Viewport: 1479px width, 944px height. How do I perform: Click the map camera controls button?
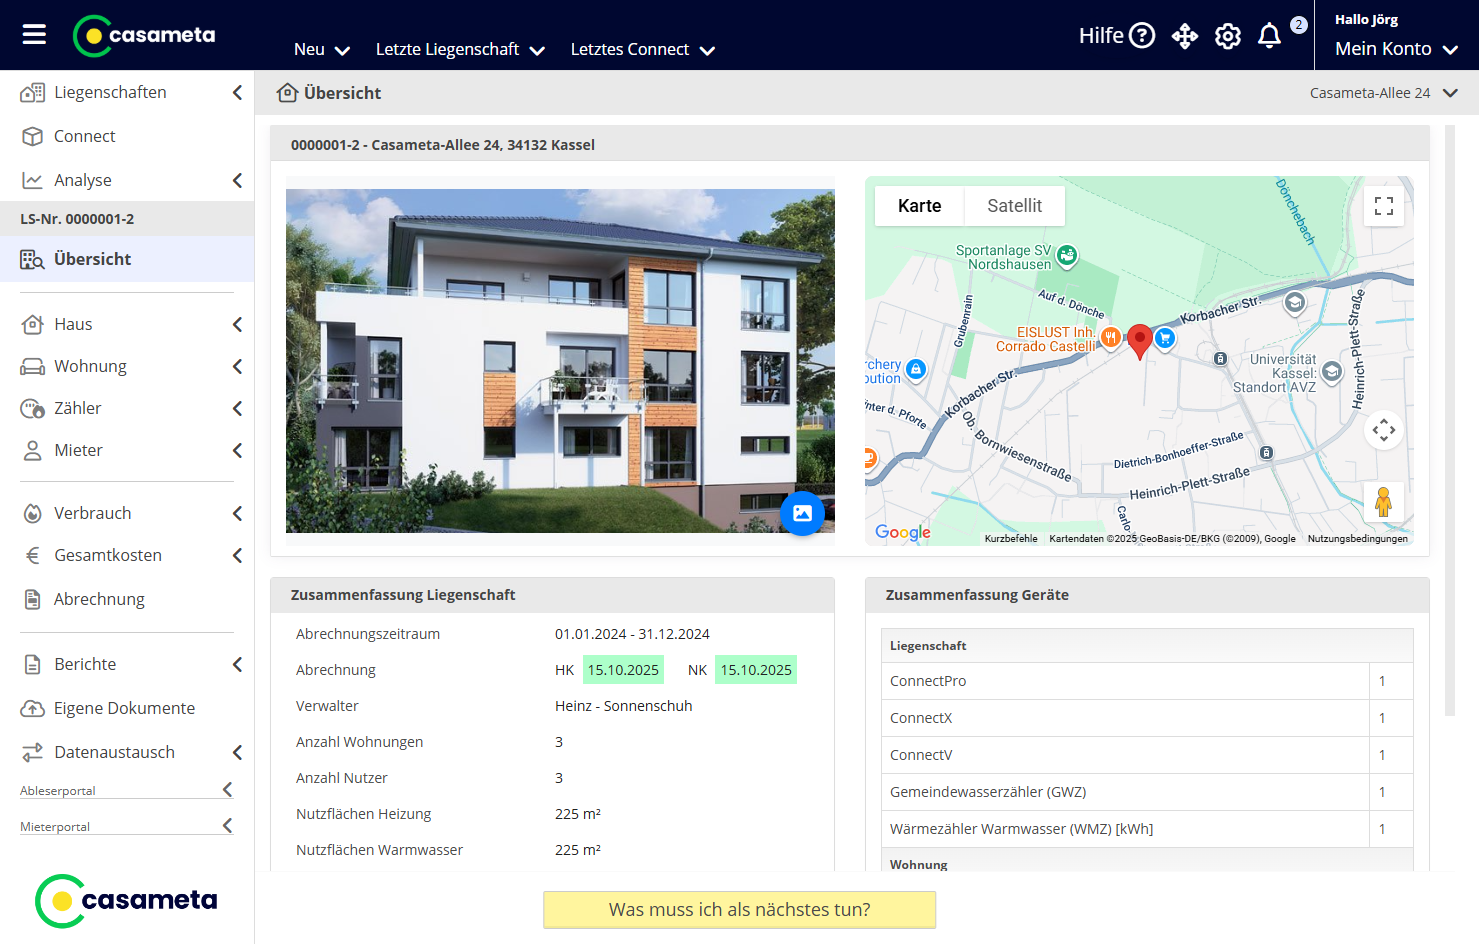click(x=1383, y=430)
